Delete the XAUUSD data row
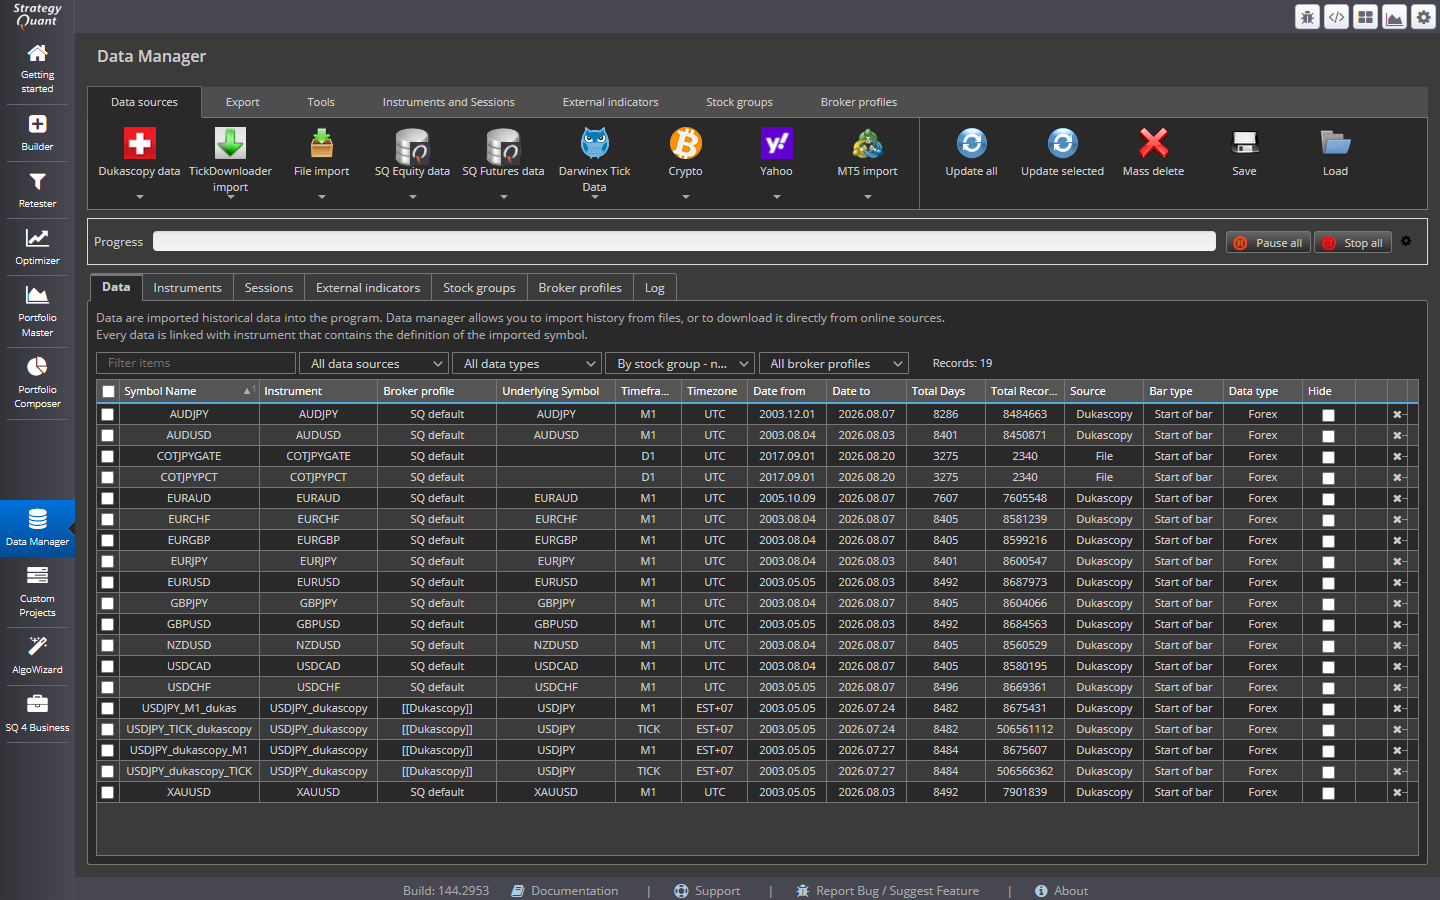Screen dimensions: 1440x900 (x=1399, y=792)
